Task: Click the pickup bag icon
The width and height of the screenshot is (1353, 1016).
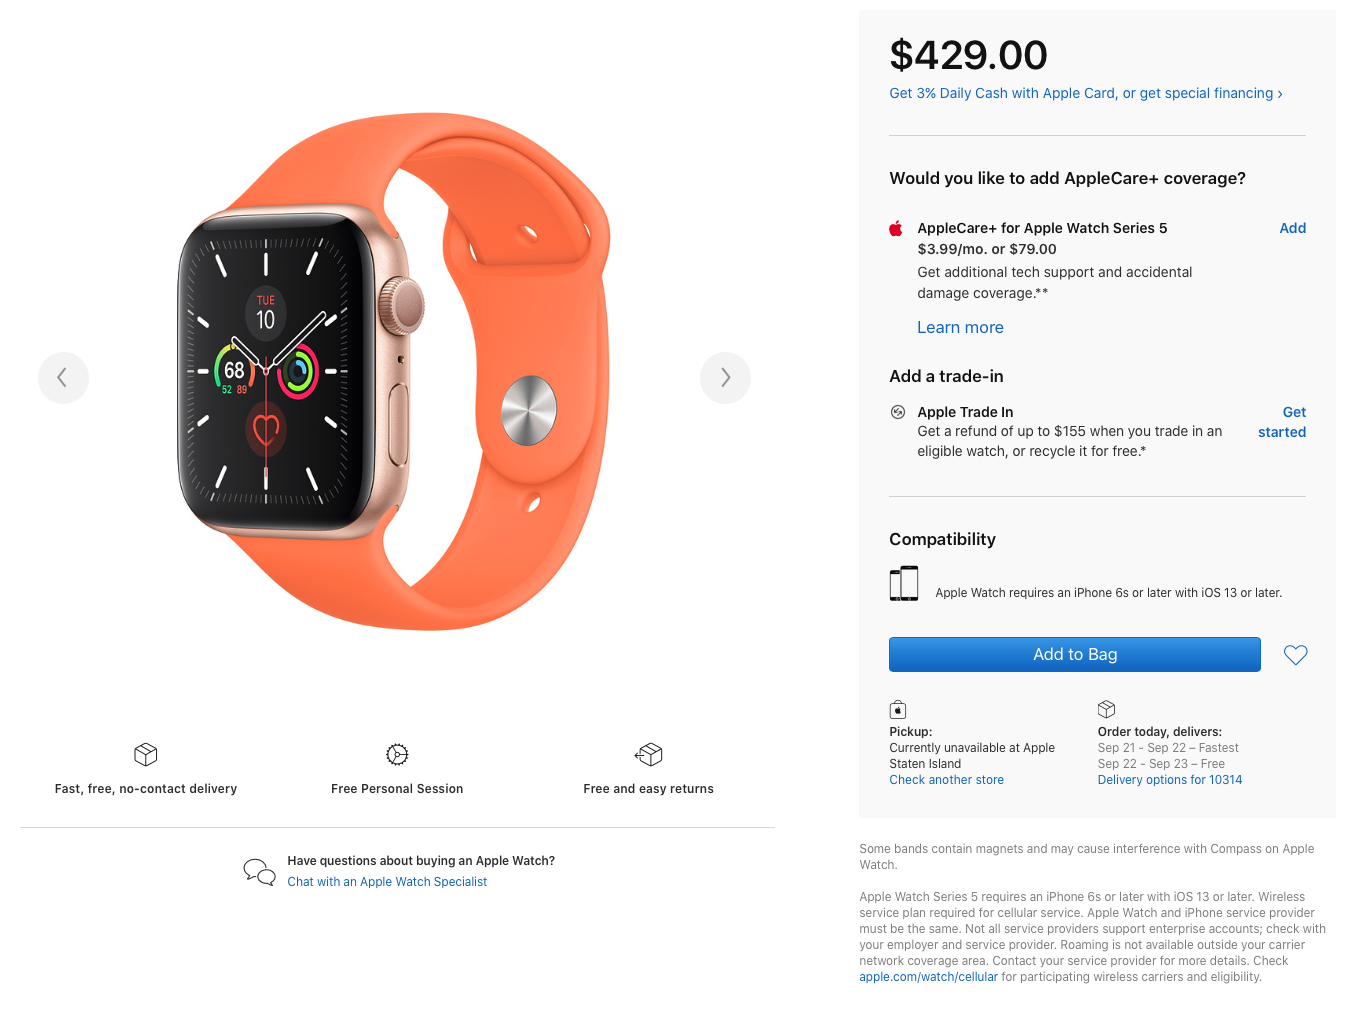Action: click(898, 710)
